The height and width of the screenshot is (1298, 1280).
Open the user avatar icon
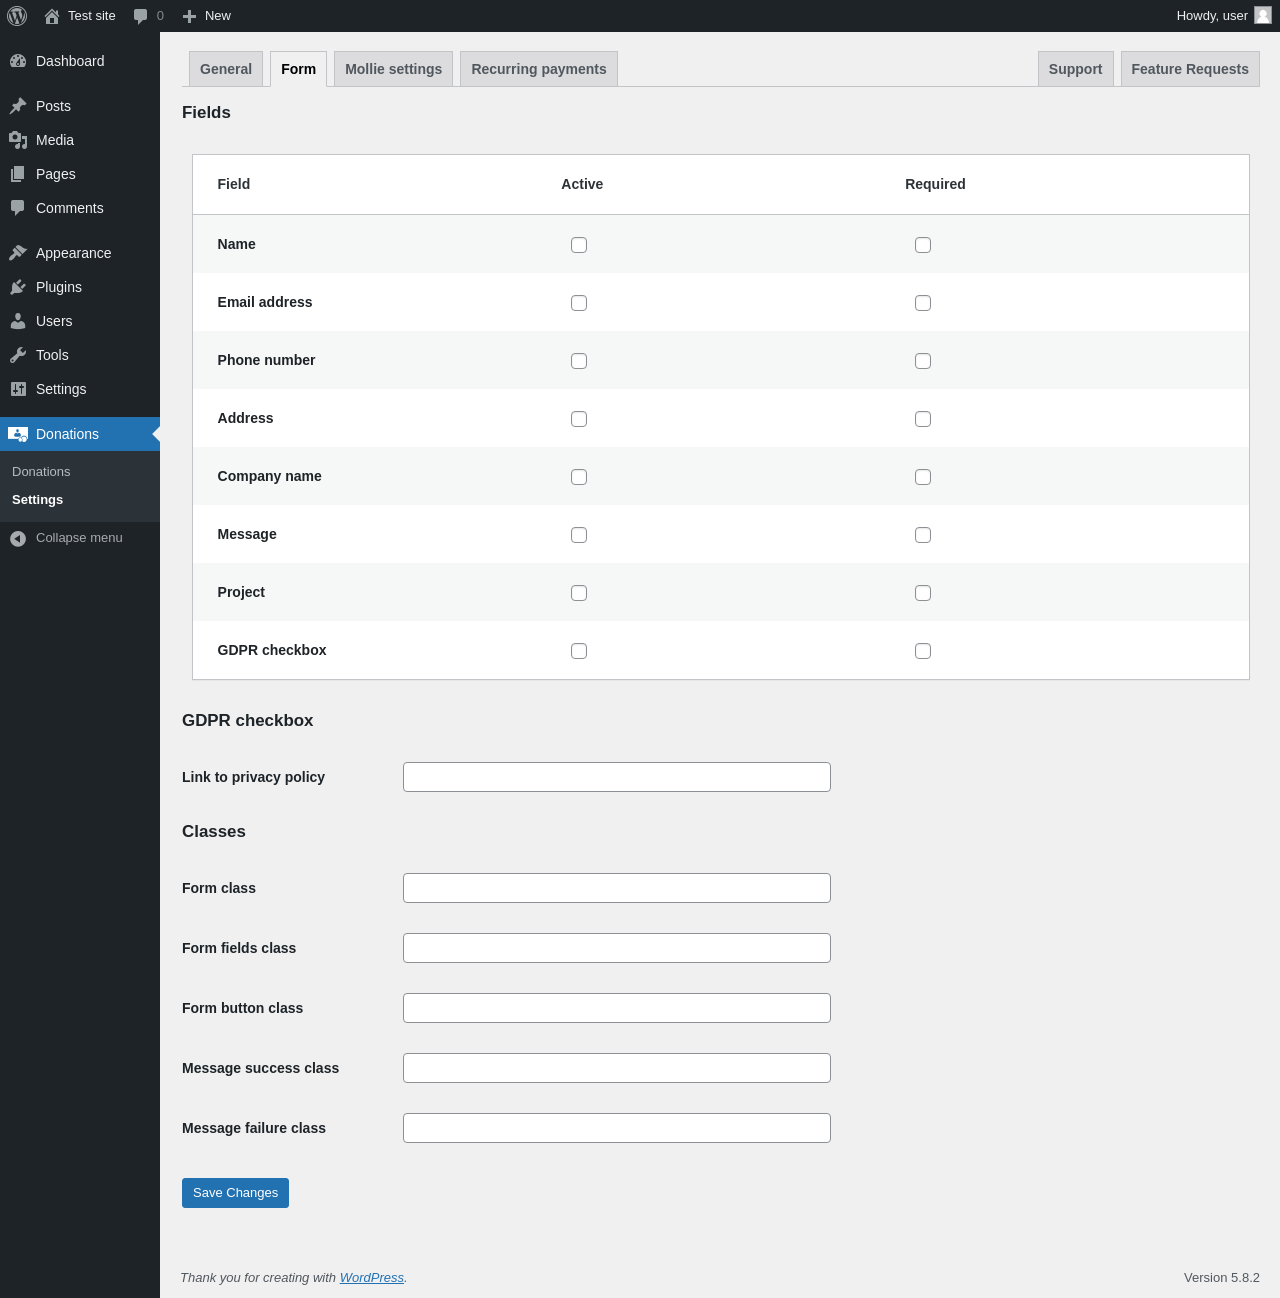[1263, 15]
